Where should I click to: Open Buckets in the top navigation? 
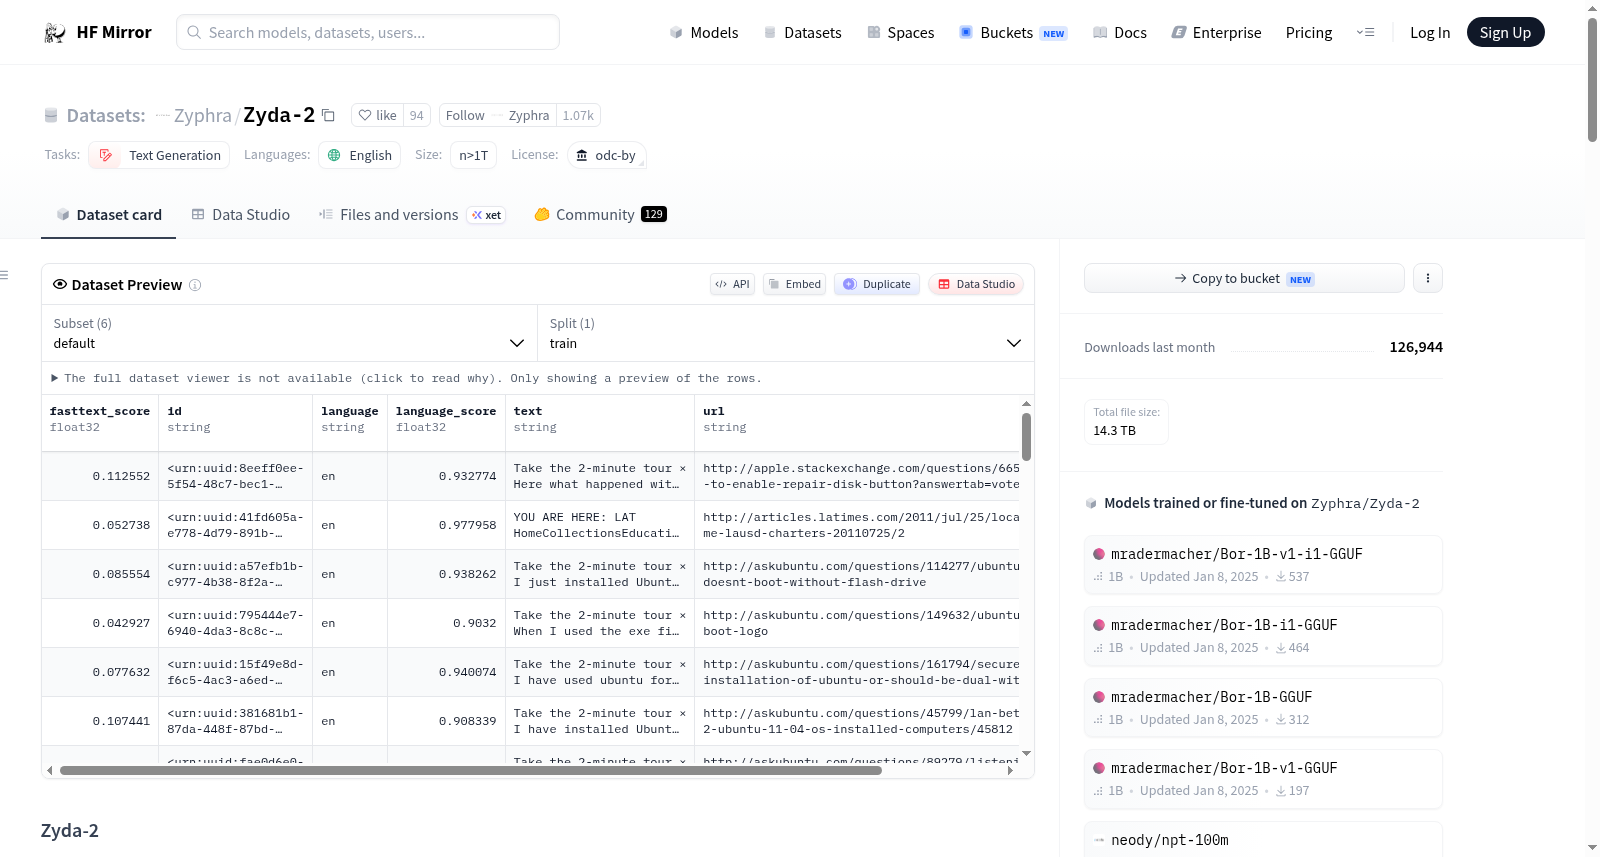click(x=1013, y=32)
